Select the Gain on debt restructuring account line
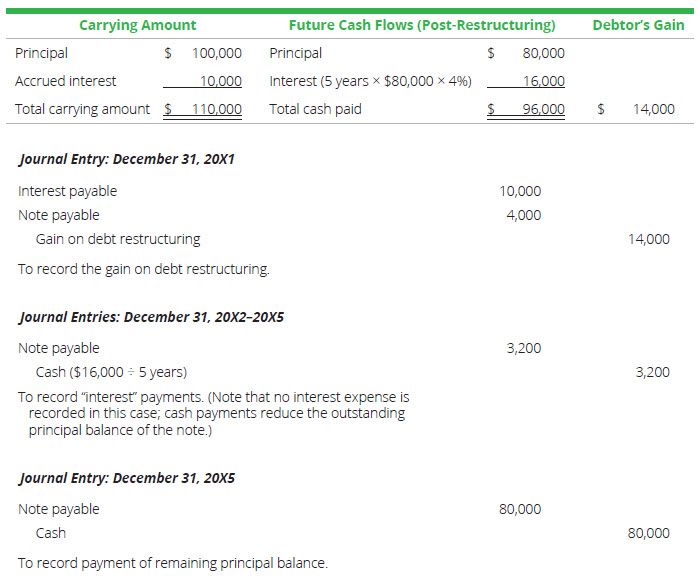700x579 pixels. (118, 239)
